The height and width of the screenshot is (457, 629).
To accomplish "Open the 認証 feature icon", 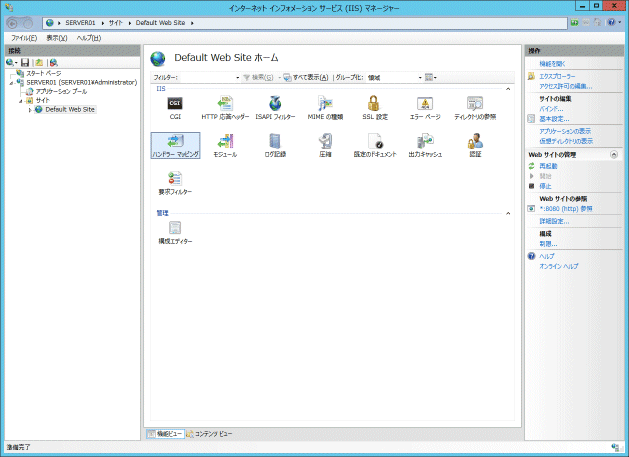I will click(475, 141).
